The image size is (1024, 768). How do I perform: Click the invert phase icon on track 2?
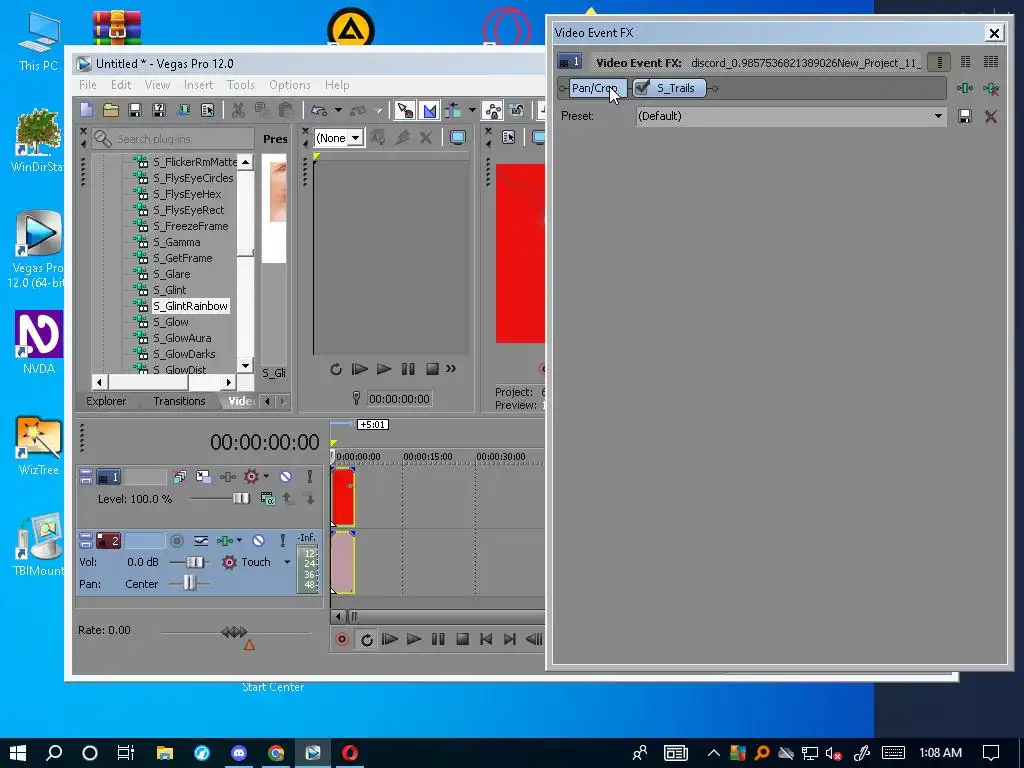tap(200, 541)
